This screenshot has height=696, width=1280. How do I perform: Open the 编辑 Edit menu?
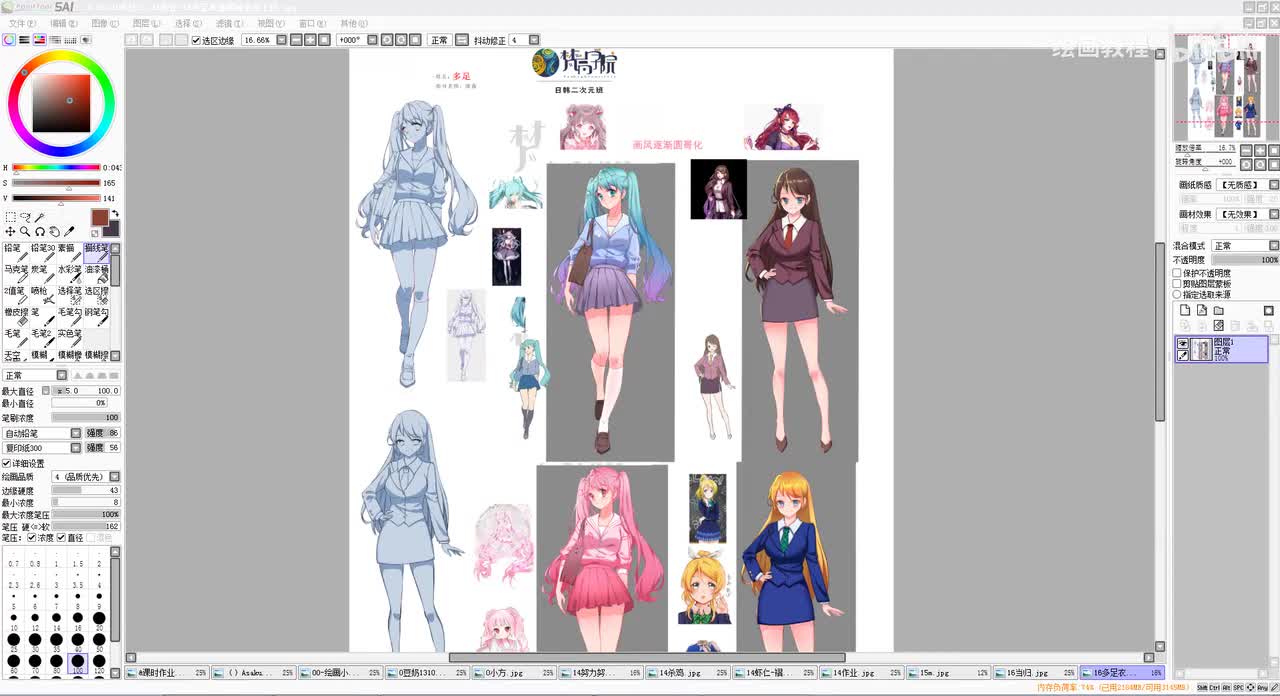pyautogui.click(x=64, y=23)
